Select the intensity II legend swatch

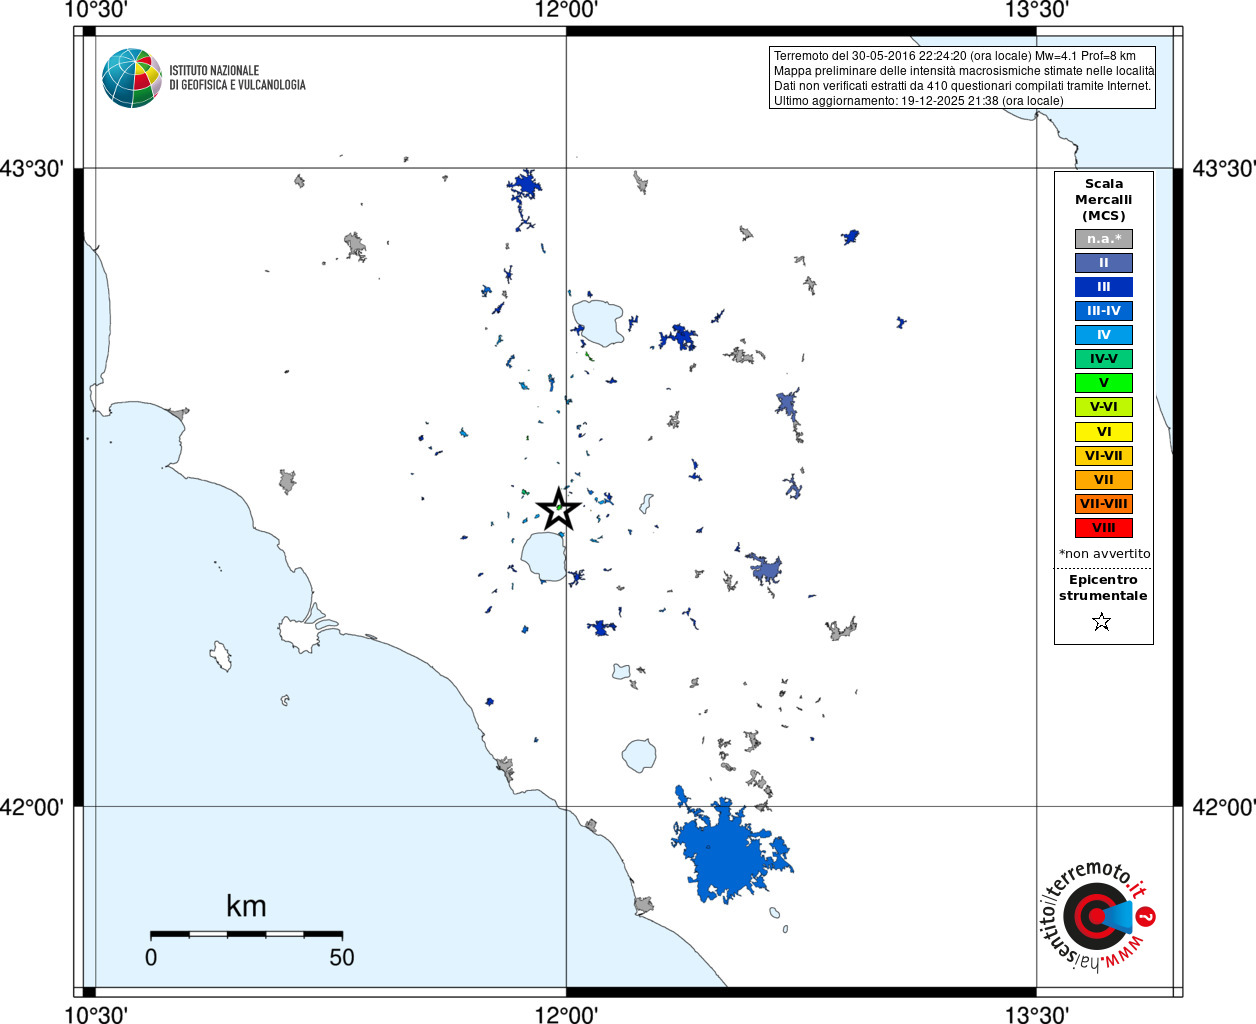click(1103, 263)
